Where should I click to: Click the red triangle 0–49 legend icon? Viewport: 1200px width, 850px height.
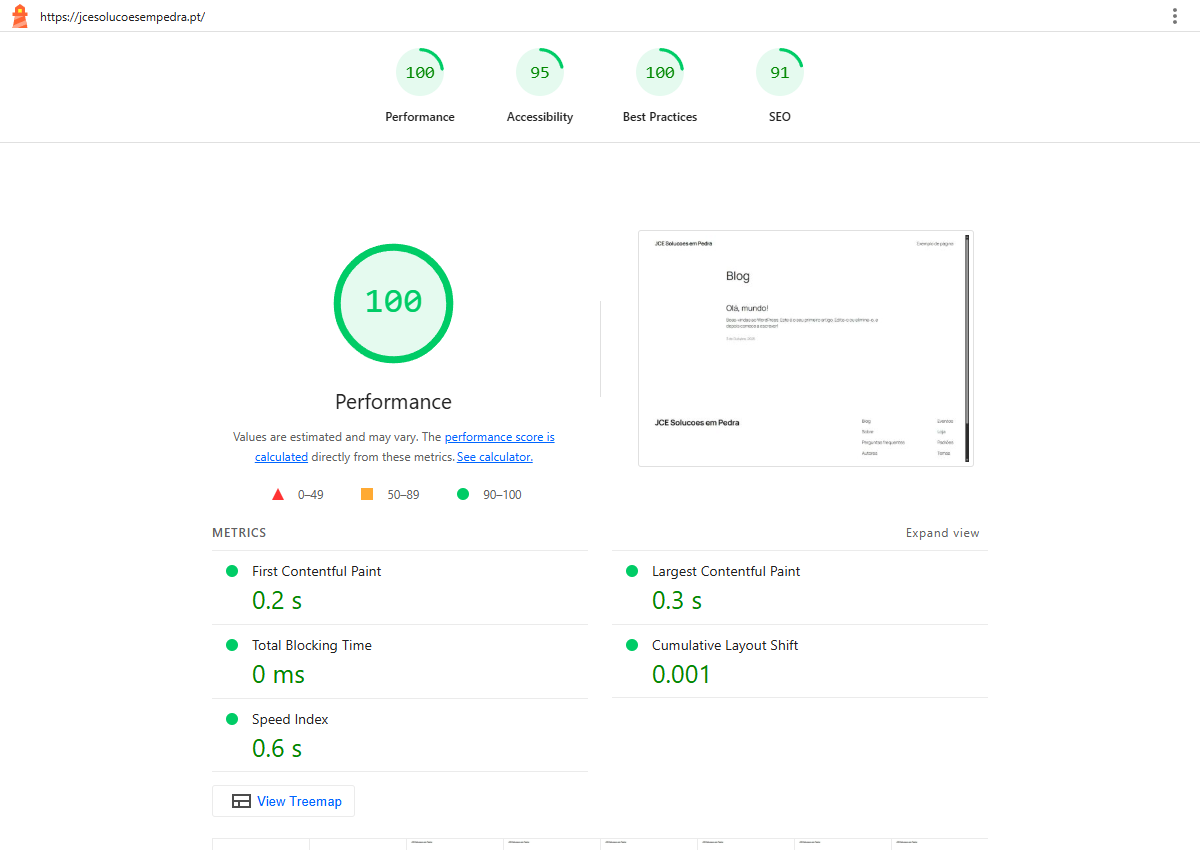[279, 494]
